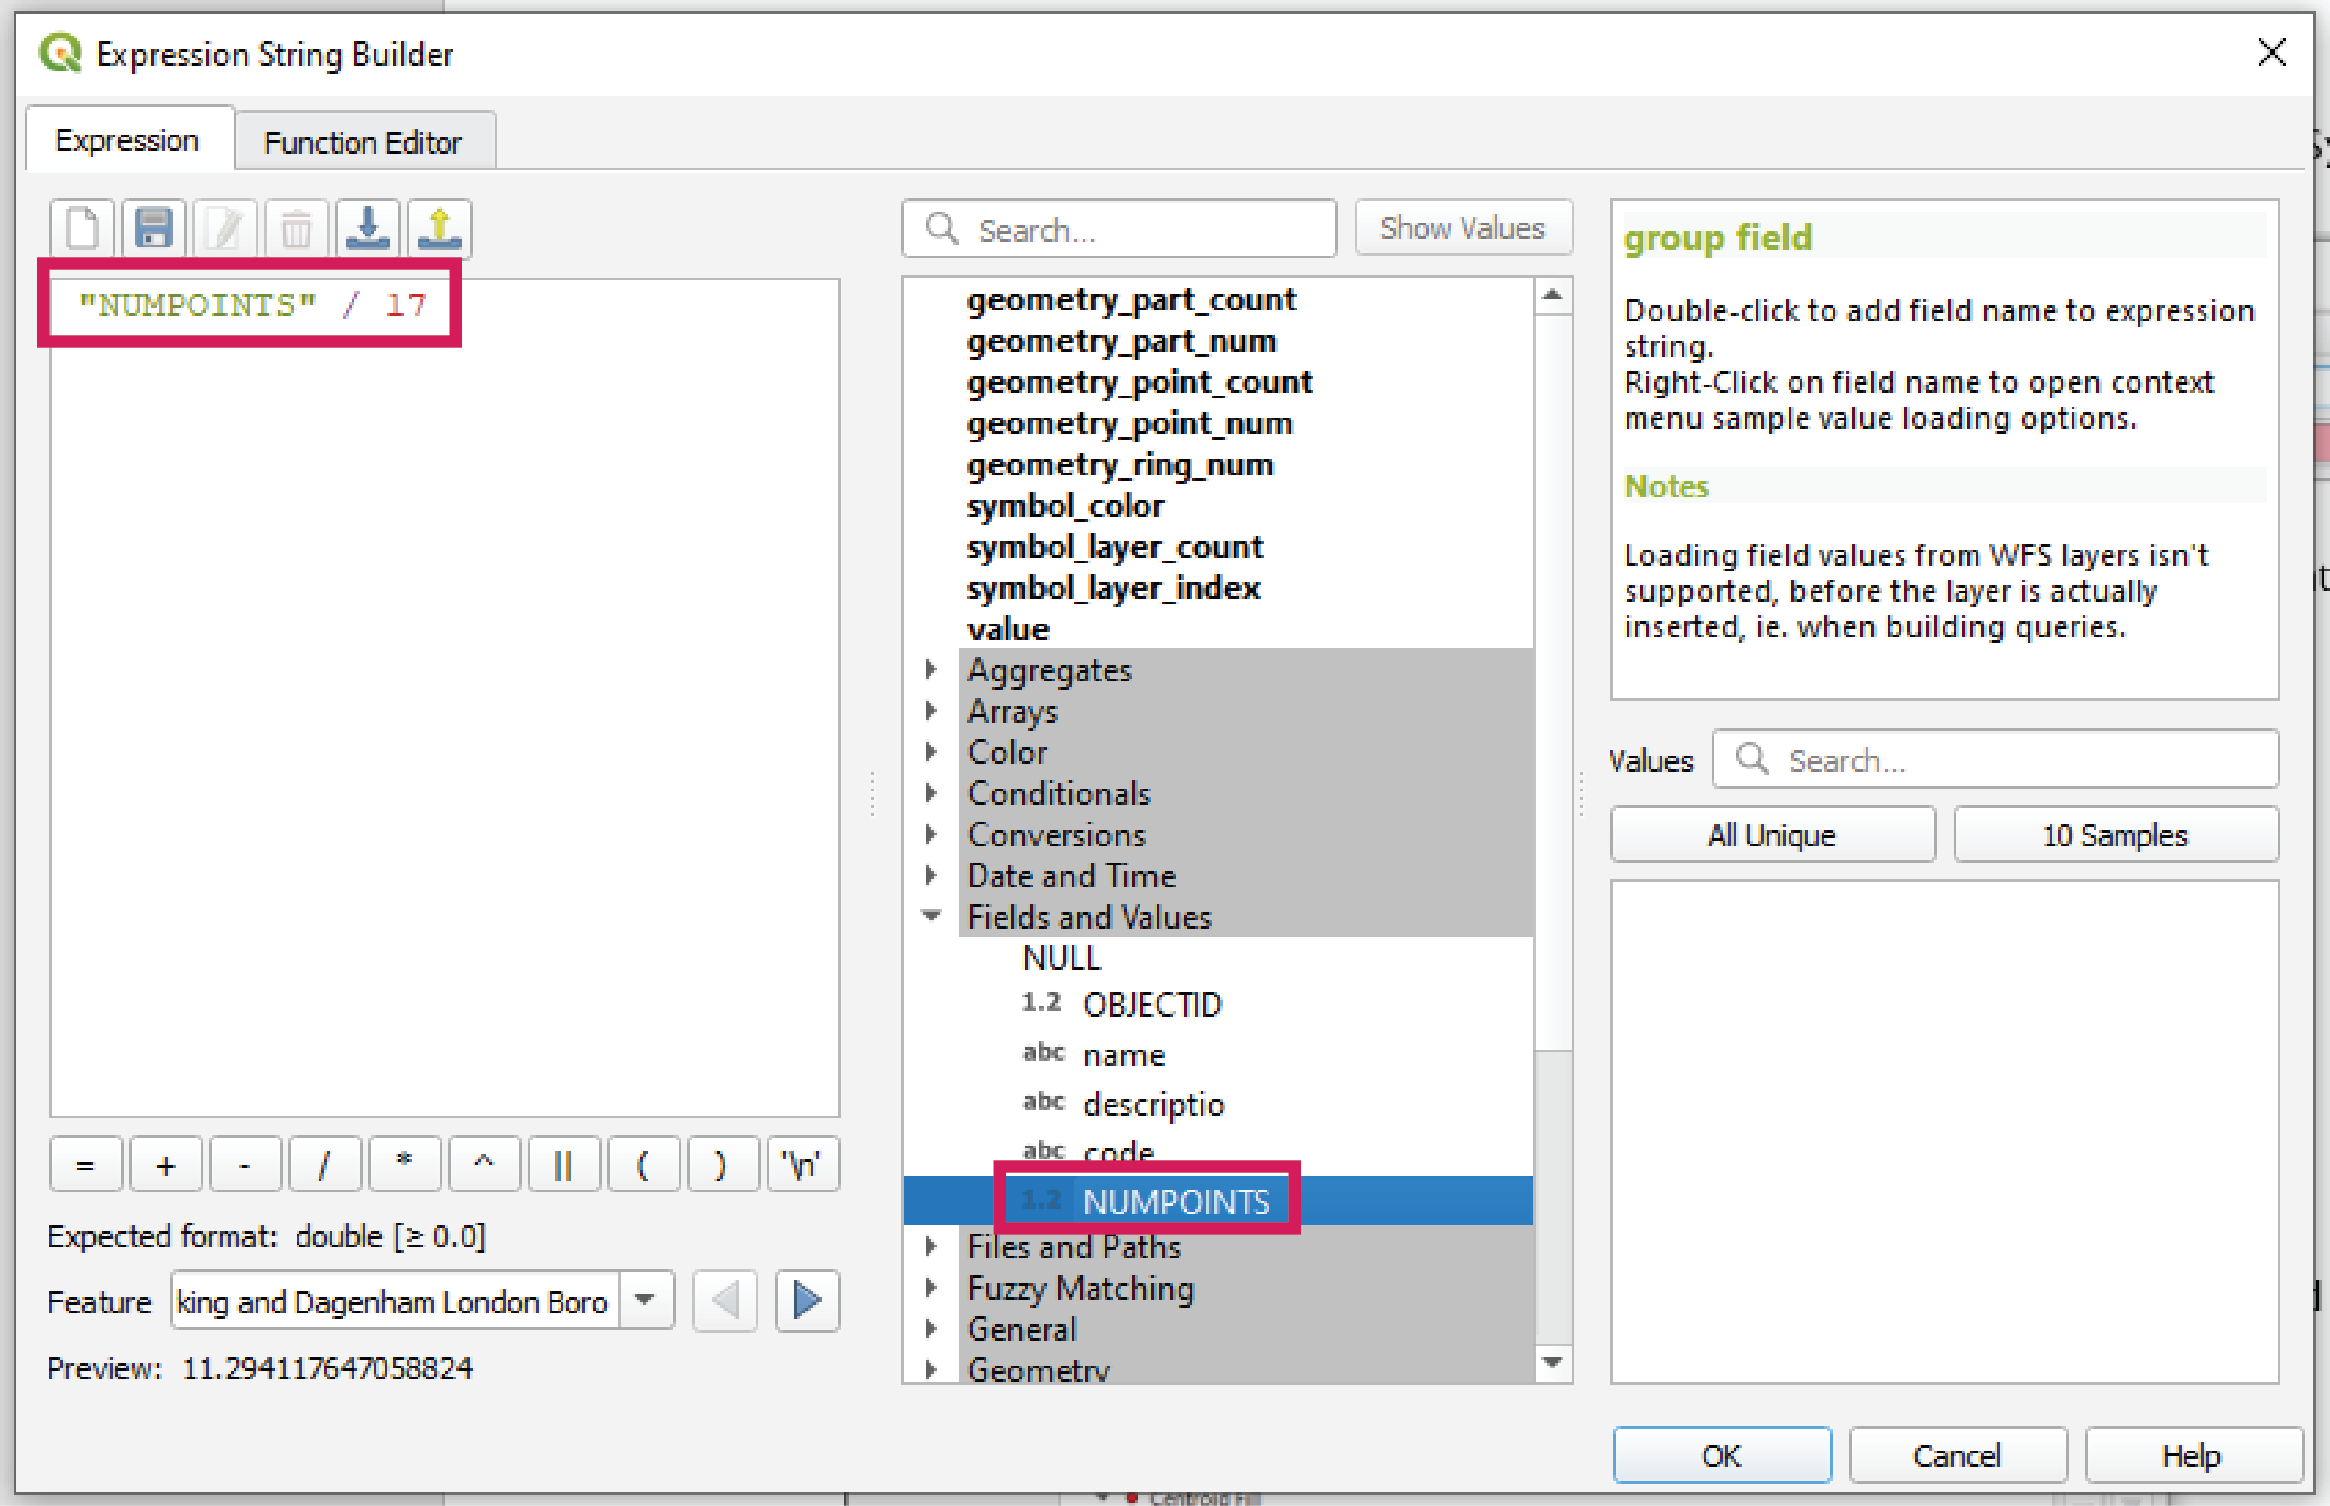2330x1506 pixels.
Task: Insert the string concatenation operator
Action: point(564,1163)
